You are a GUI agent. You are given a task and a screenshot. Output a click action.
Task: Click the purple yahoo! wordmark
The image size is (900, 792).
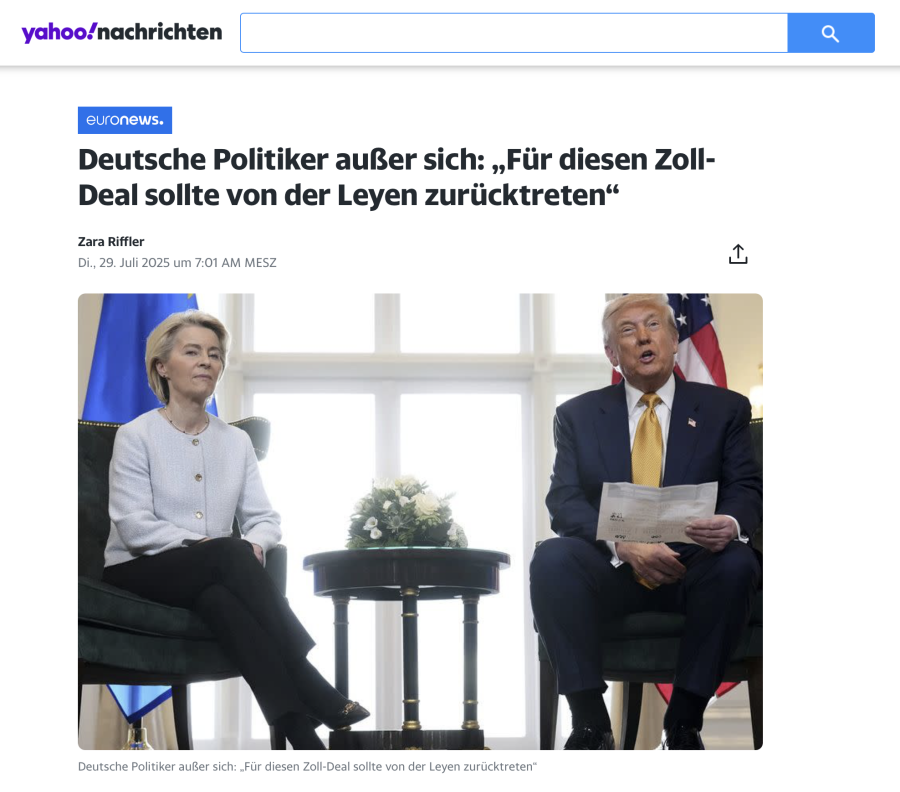[59, 33]
